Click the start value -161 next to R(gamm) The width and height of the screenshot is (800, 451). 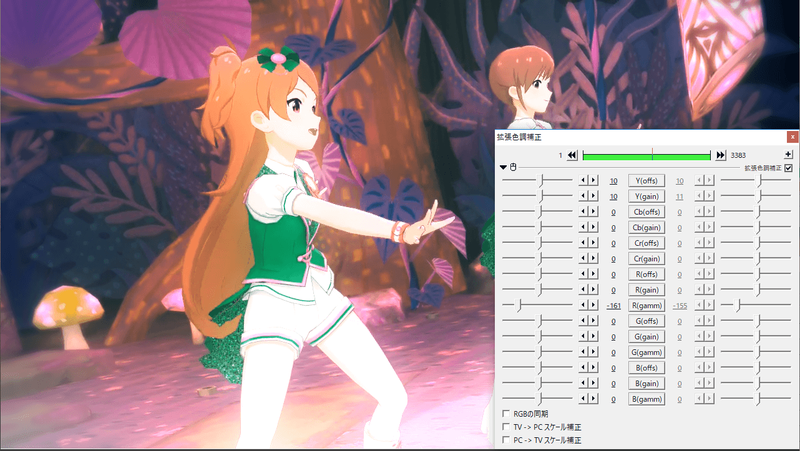click(613, 306)
